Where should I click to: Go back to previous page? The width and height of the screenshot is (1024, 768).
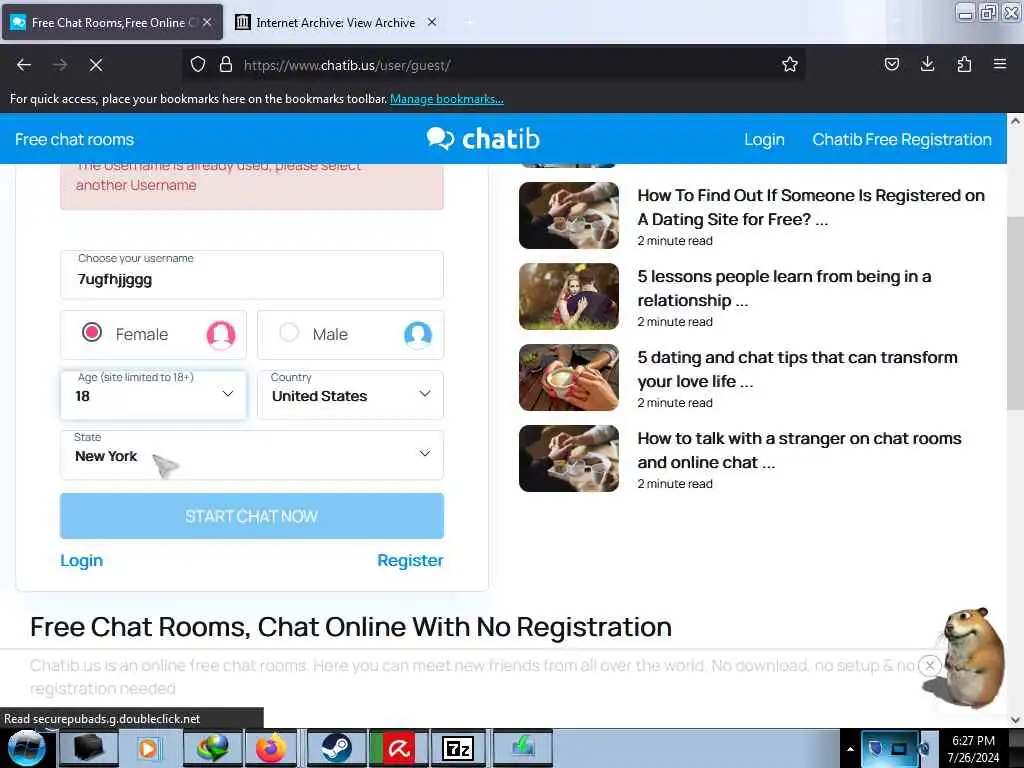[24, 65]
